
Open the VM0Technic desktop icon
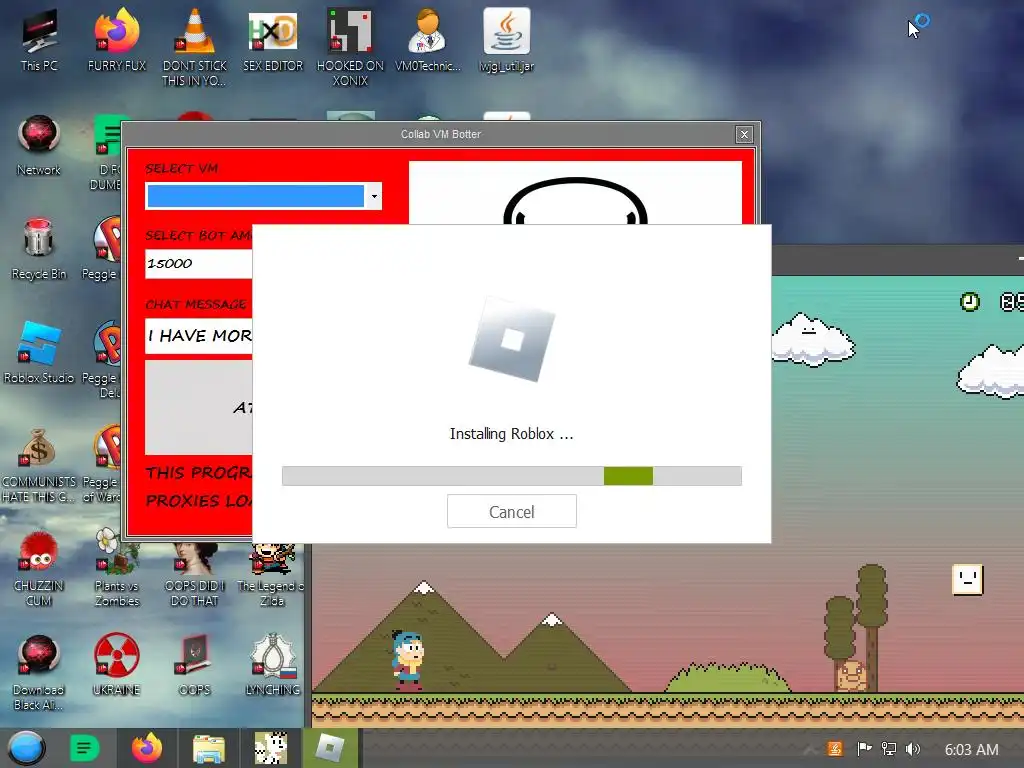click(x=428, y=40)
